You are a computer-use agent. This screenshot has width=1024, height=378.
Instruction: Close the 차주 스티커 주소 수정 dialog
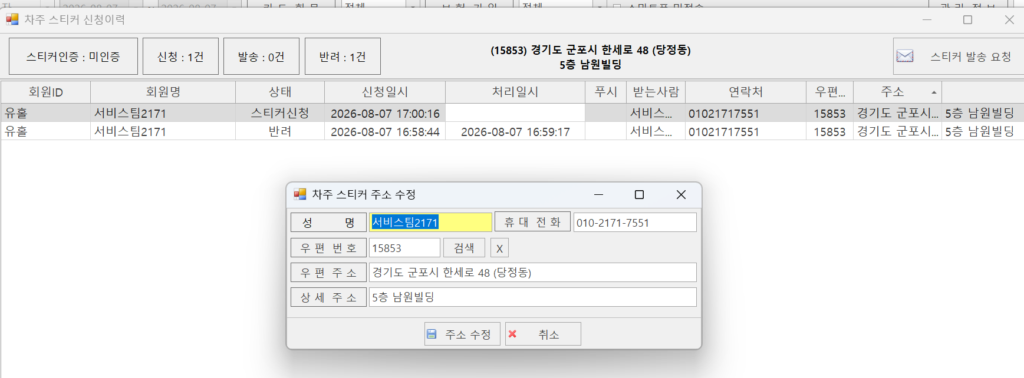(x=680, y=195)
